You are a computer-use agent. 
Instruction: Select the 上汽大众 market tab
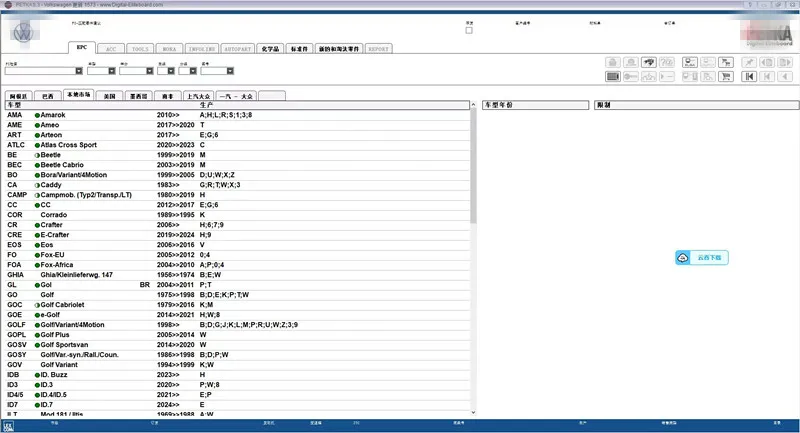click(198, 96)
